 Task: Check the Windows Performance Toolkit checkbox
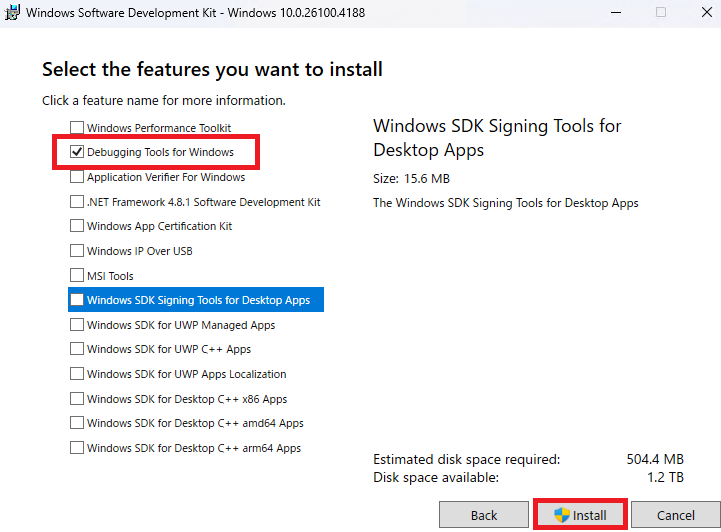click(x=77, y=127)
